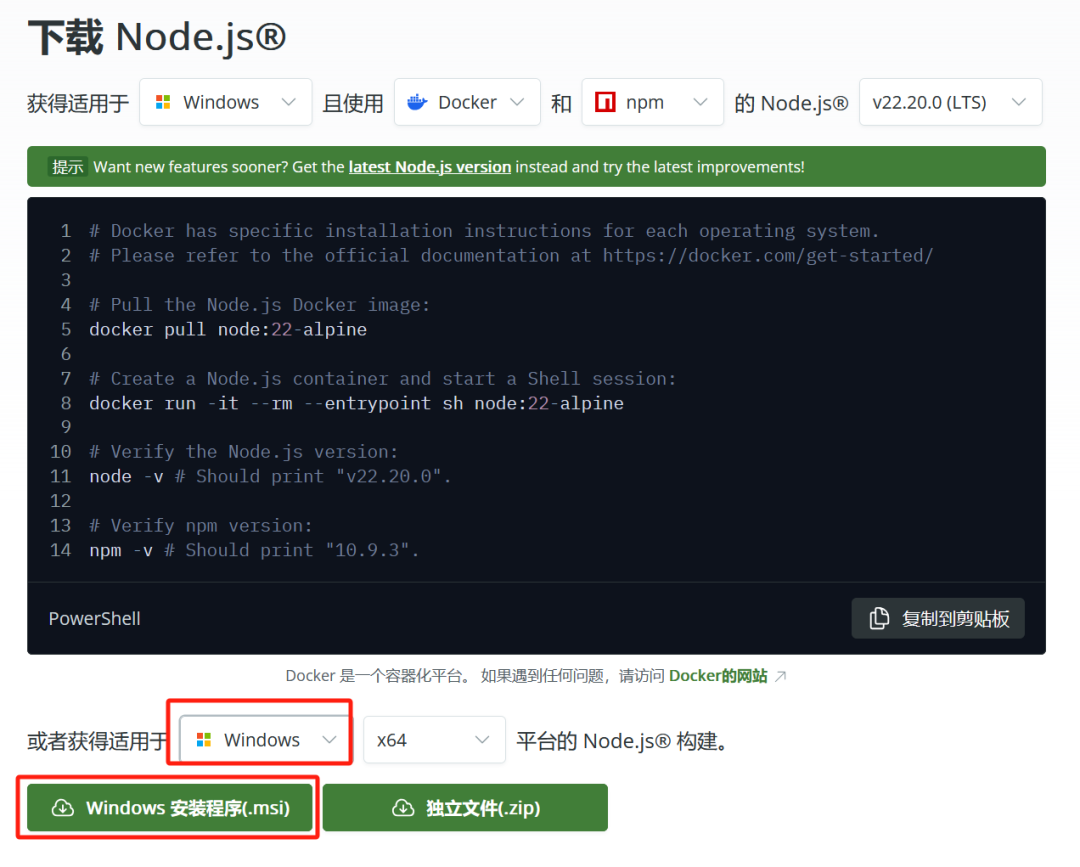The image size is (1080, 867).
Task: Click the Windows logo in the lower dropdown
Action: (x=204, y=740)
